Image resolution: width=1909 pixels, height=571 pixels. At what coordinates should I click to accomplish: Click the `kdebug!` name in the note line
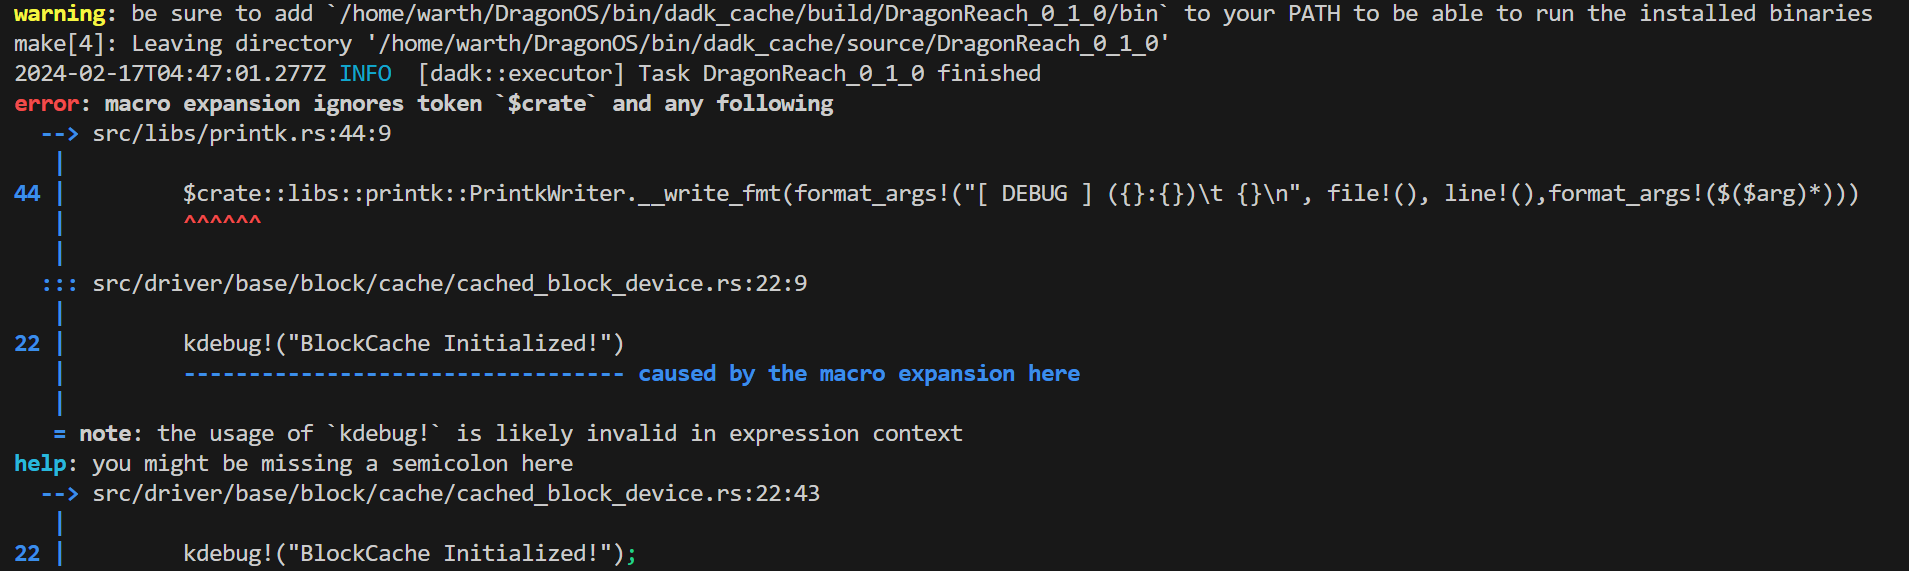(385, 433)
